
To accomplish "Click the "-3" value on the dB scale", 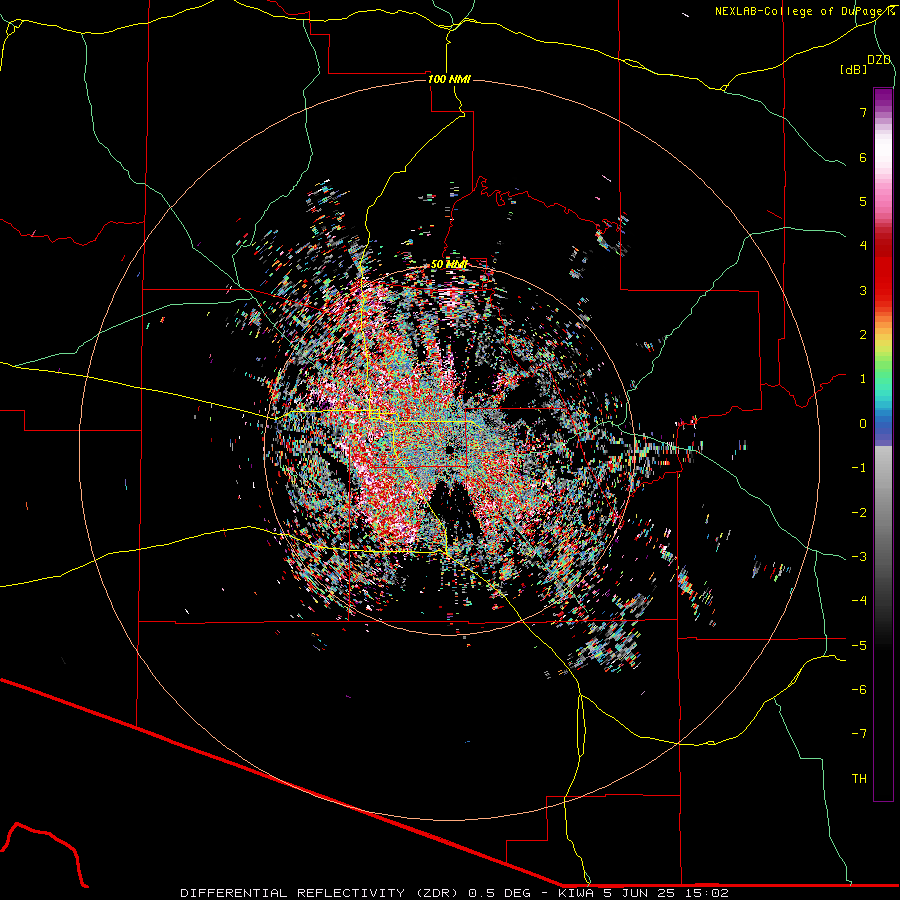I will tap(859, 557).
